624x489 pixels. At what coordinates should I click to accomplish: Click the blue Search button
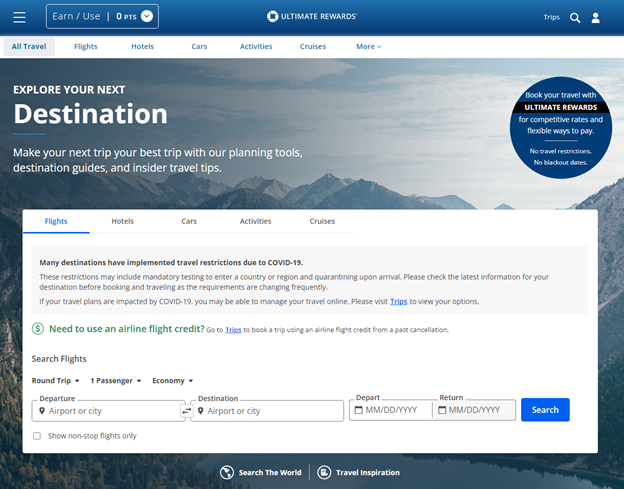[545, 410]
